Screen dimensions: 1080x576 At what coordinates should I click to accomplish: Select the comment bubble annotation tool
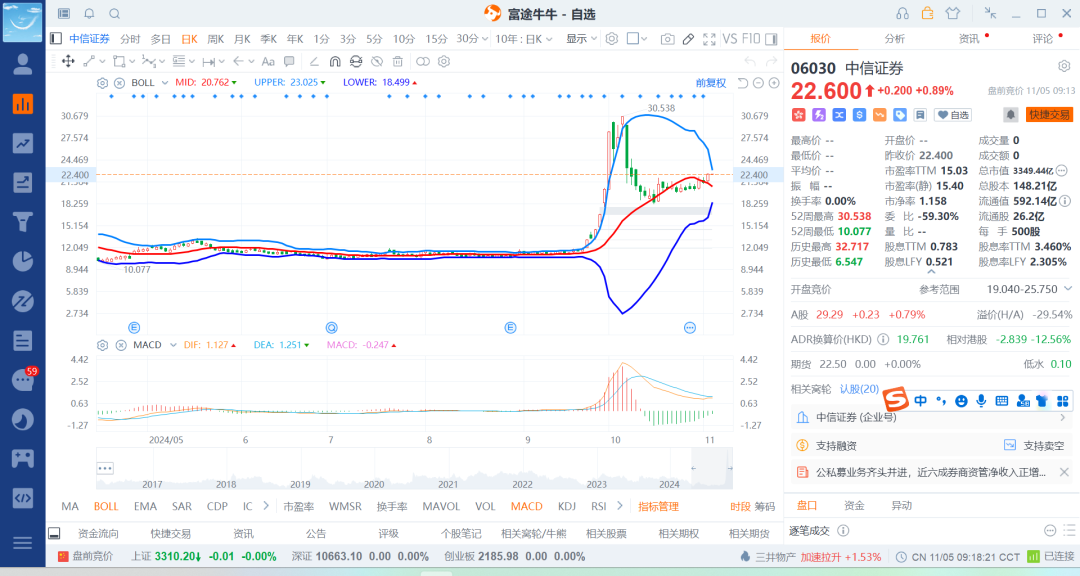[289, 61]
